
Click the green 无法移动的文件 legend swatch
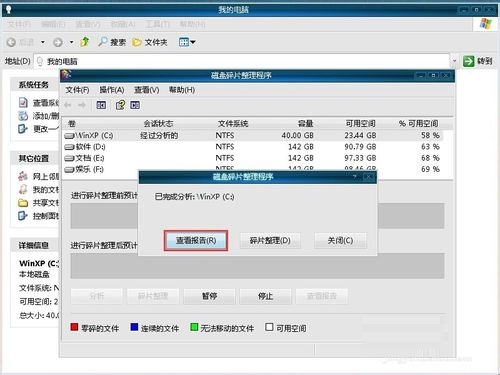tap(194, 327)
